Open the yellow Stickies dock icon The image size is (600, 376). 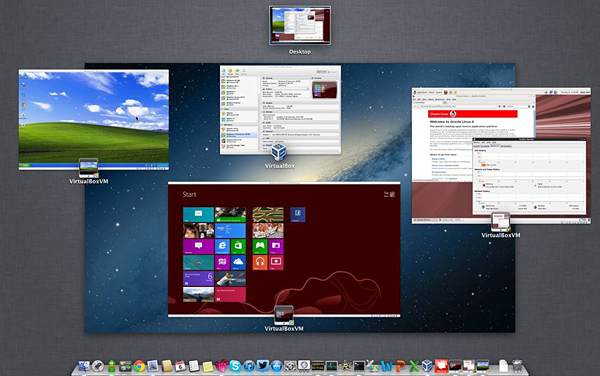[208, 366]
